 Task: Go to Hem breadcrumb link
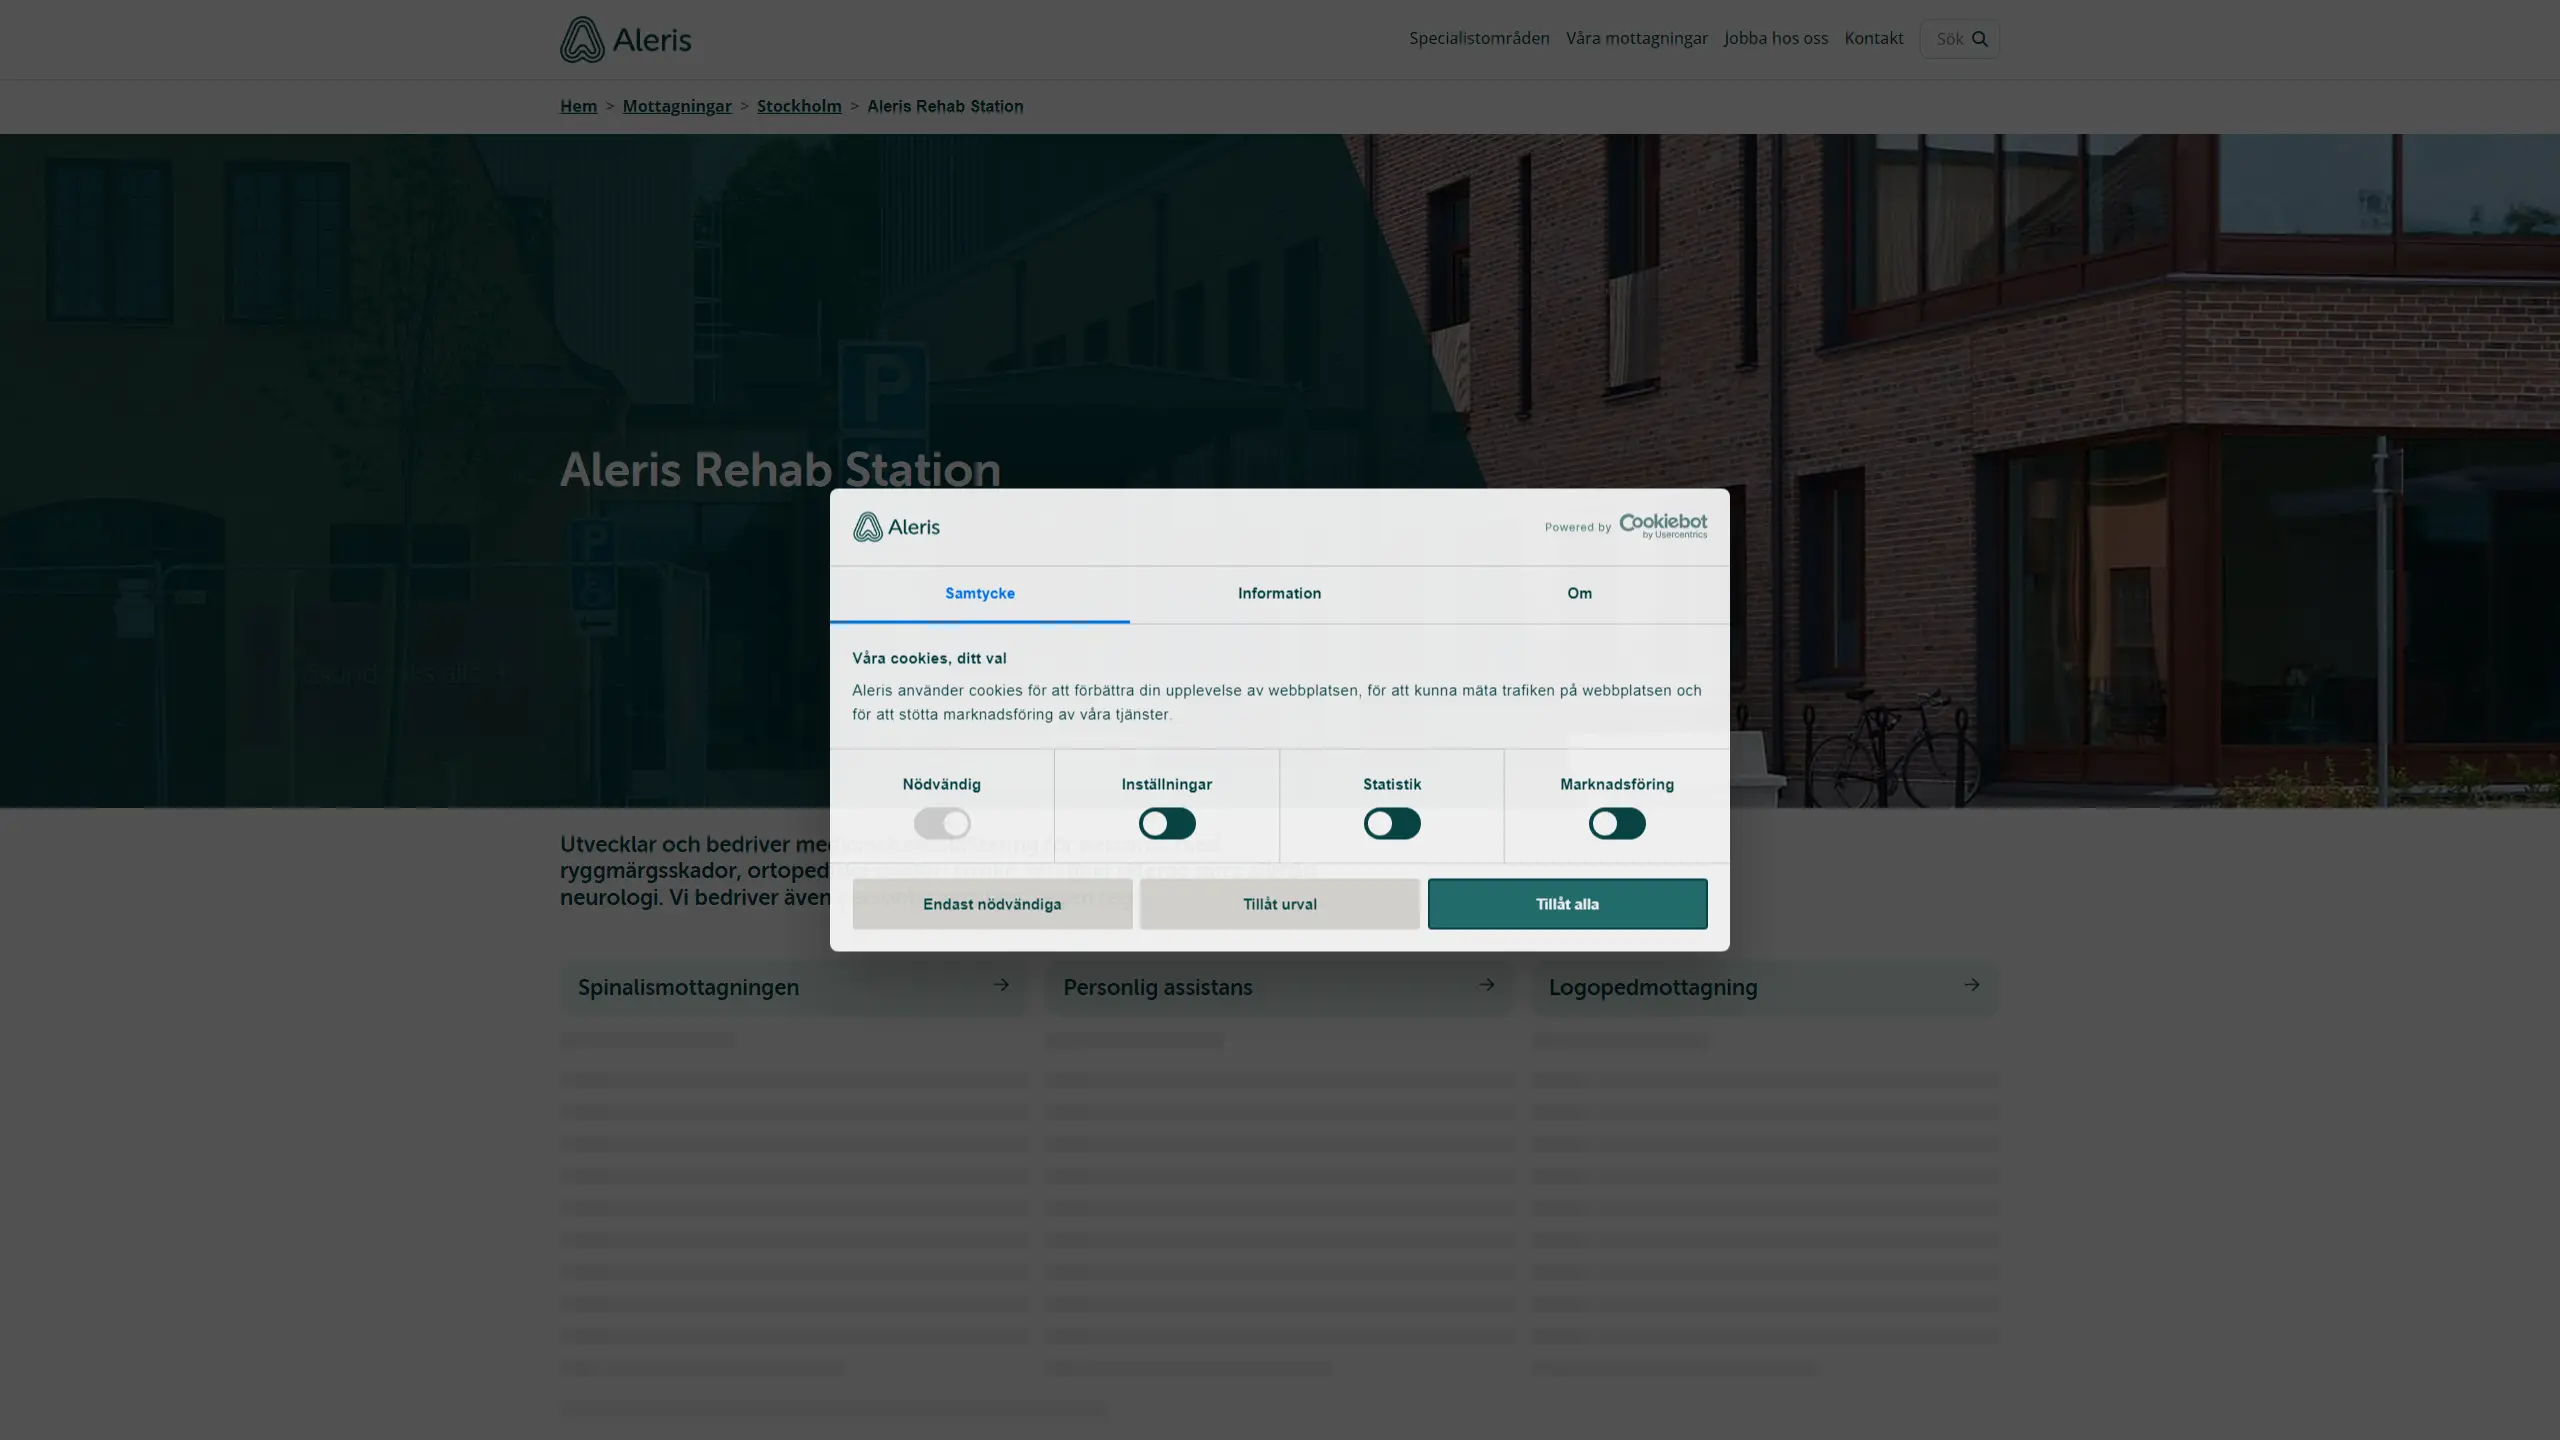pos(578,106)
